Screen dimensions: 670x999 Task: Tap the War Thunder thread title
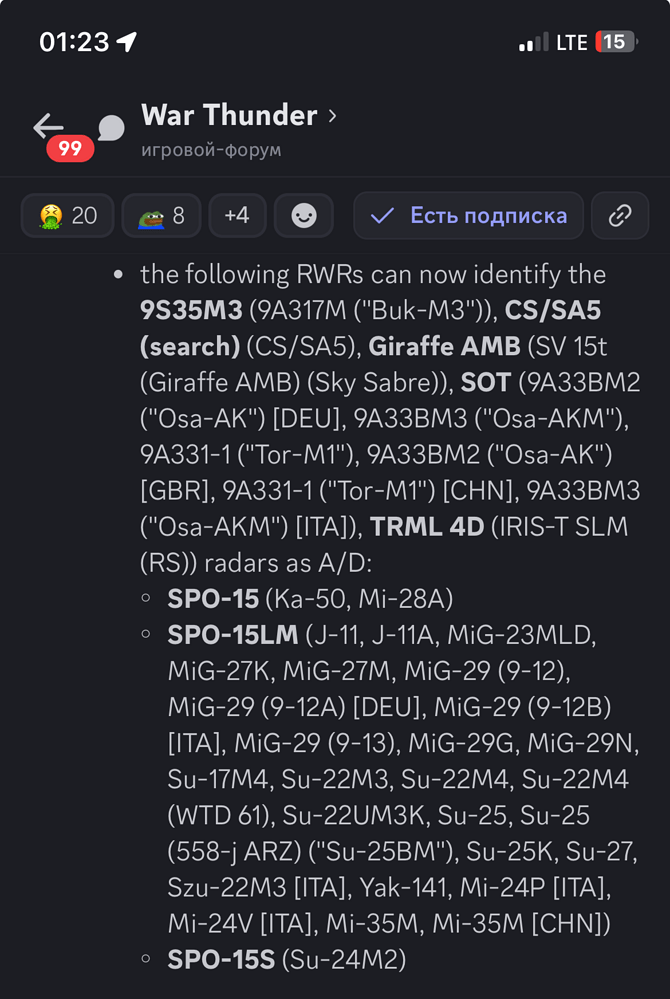(229, 116)
